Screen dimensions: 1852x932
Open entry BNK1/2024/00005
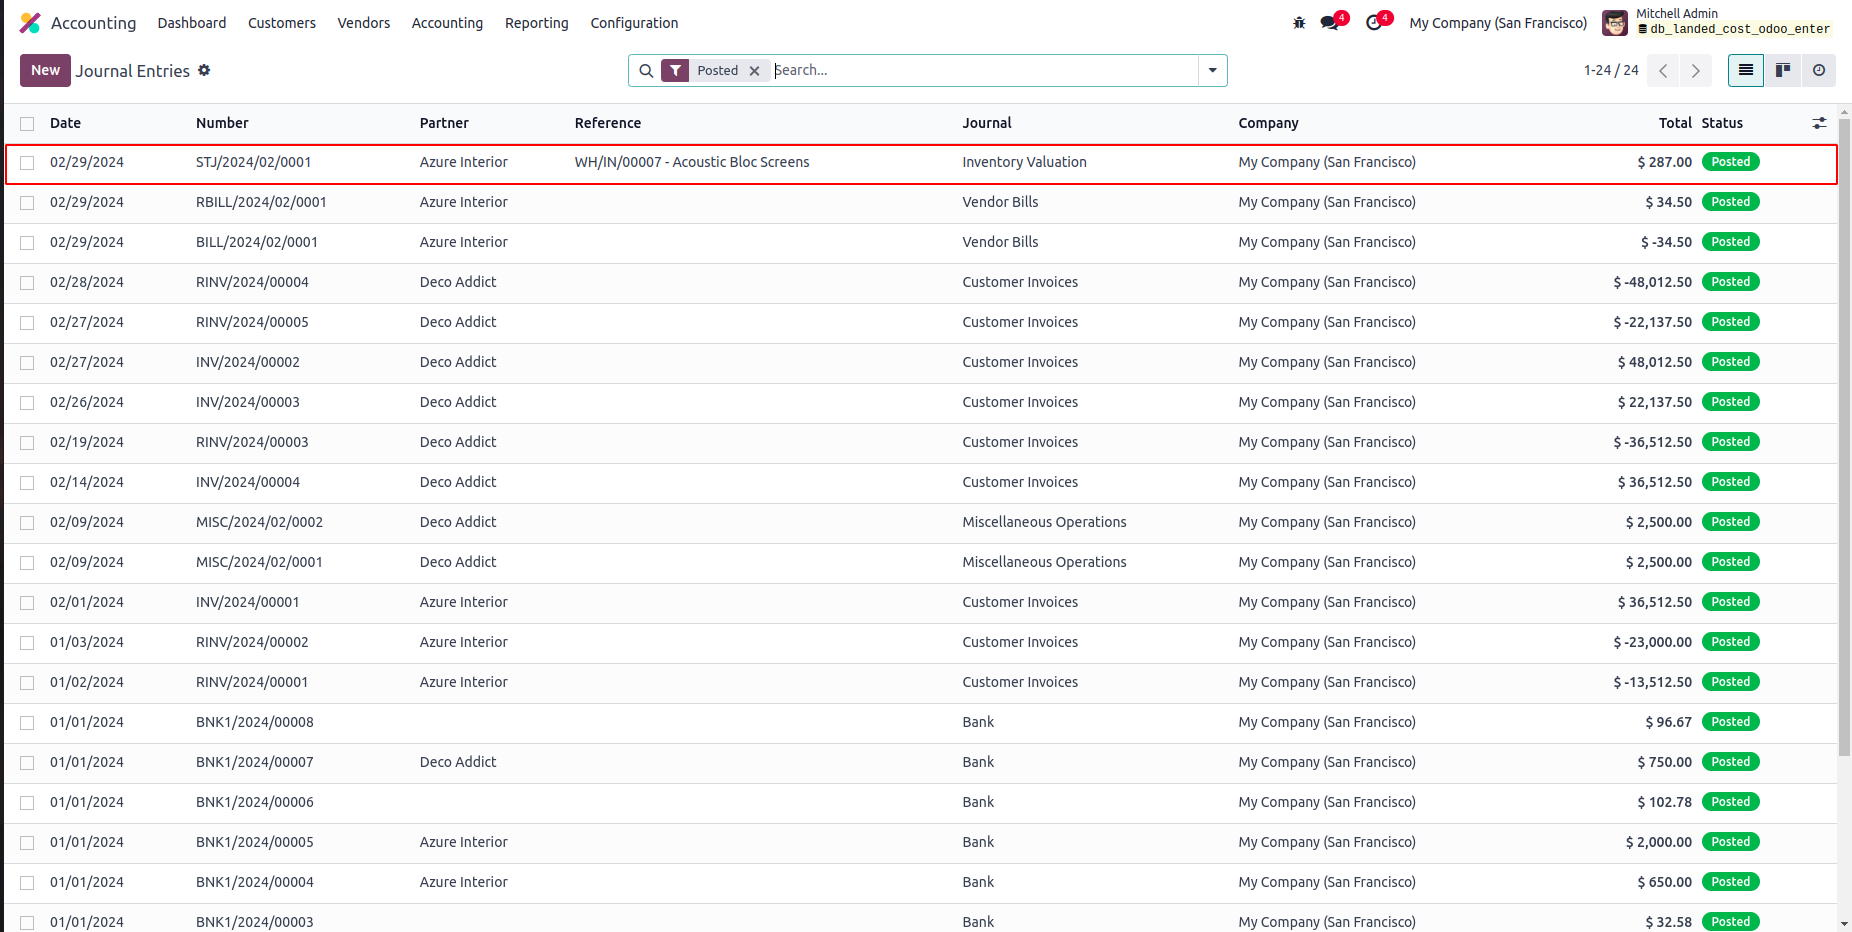(x=255, y=842)
